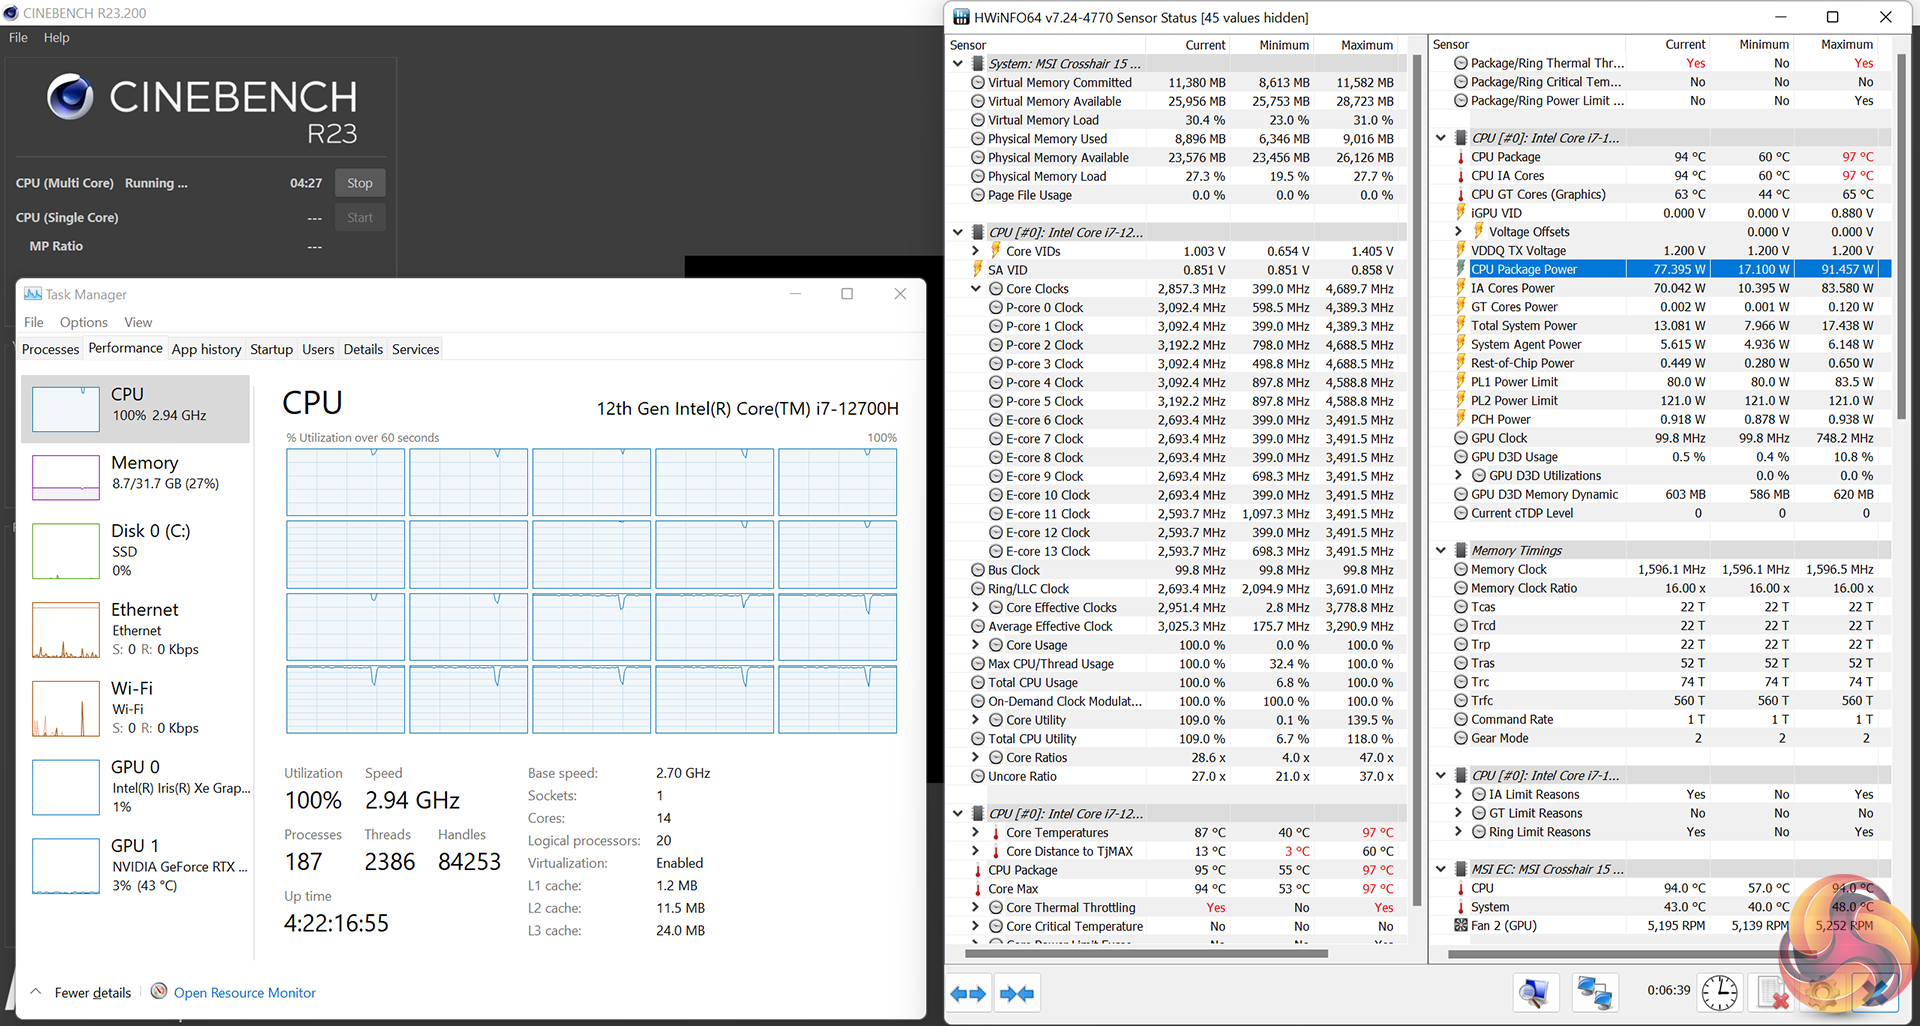Open the Startup tab in Task Manager

pyautogui.click(x=271, y=349)
